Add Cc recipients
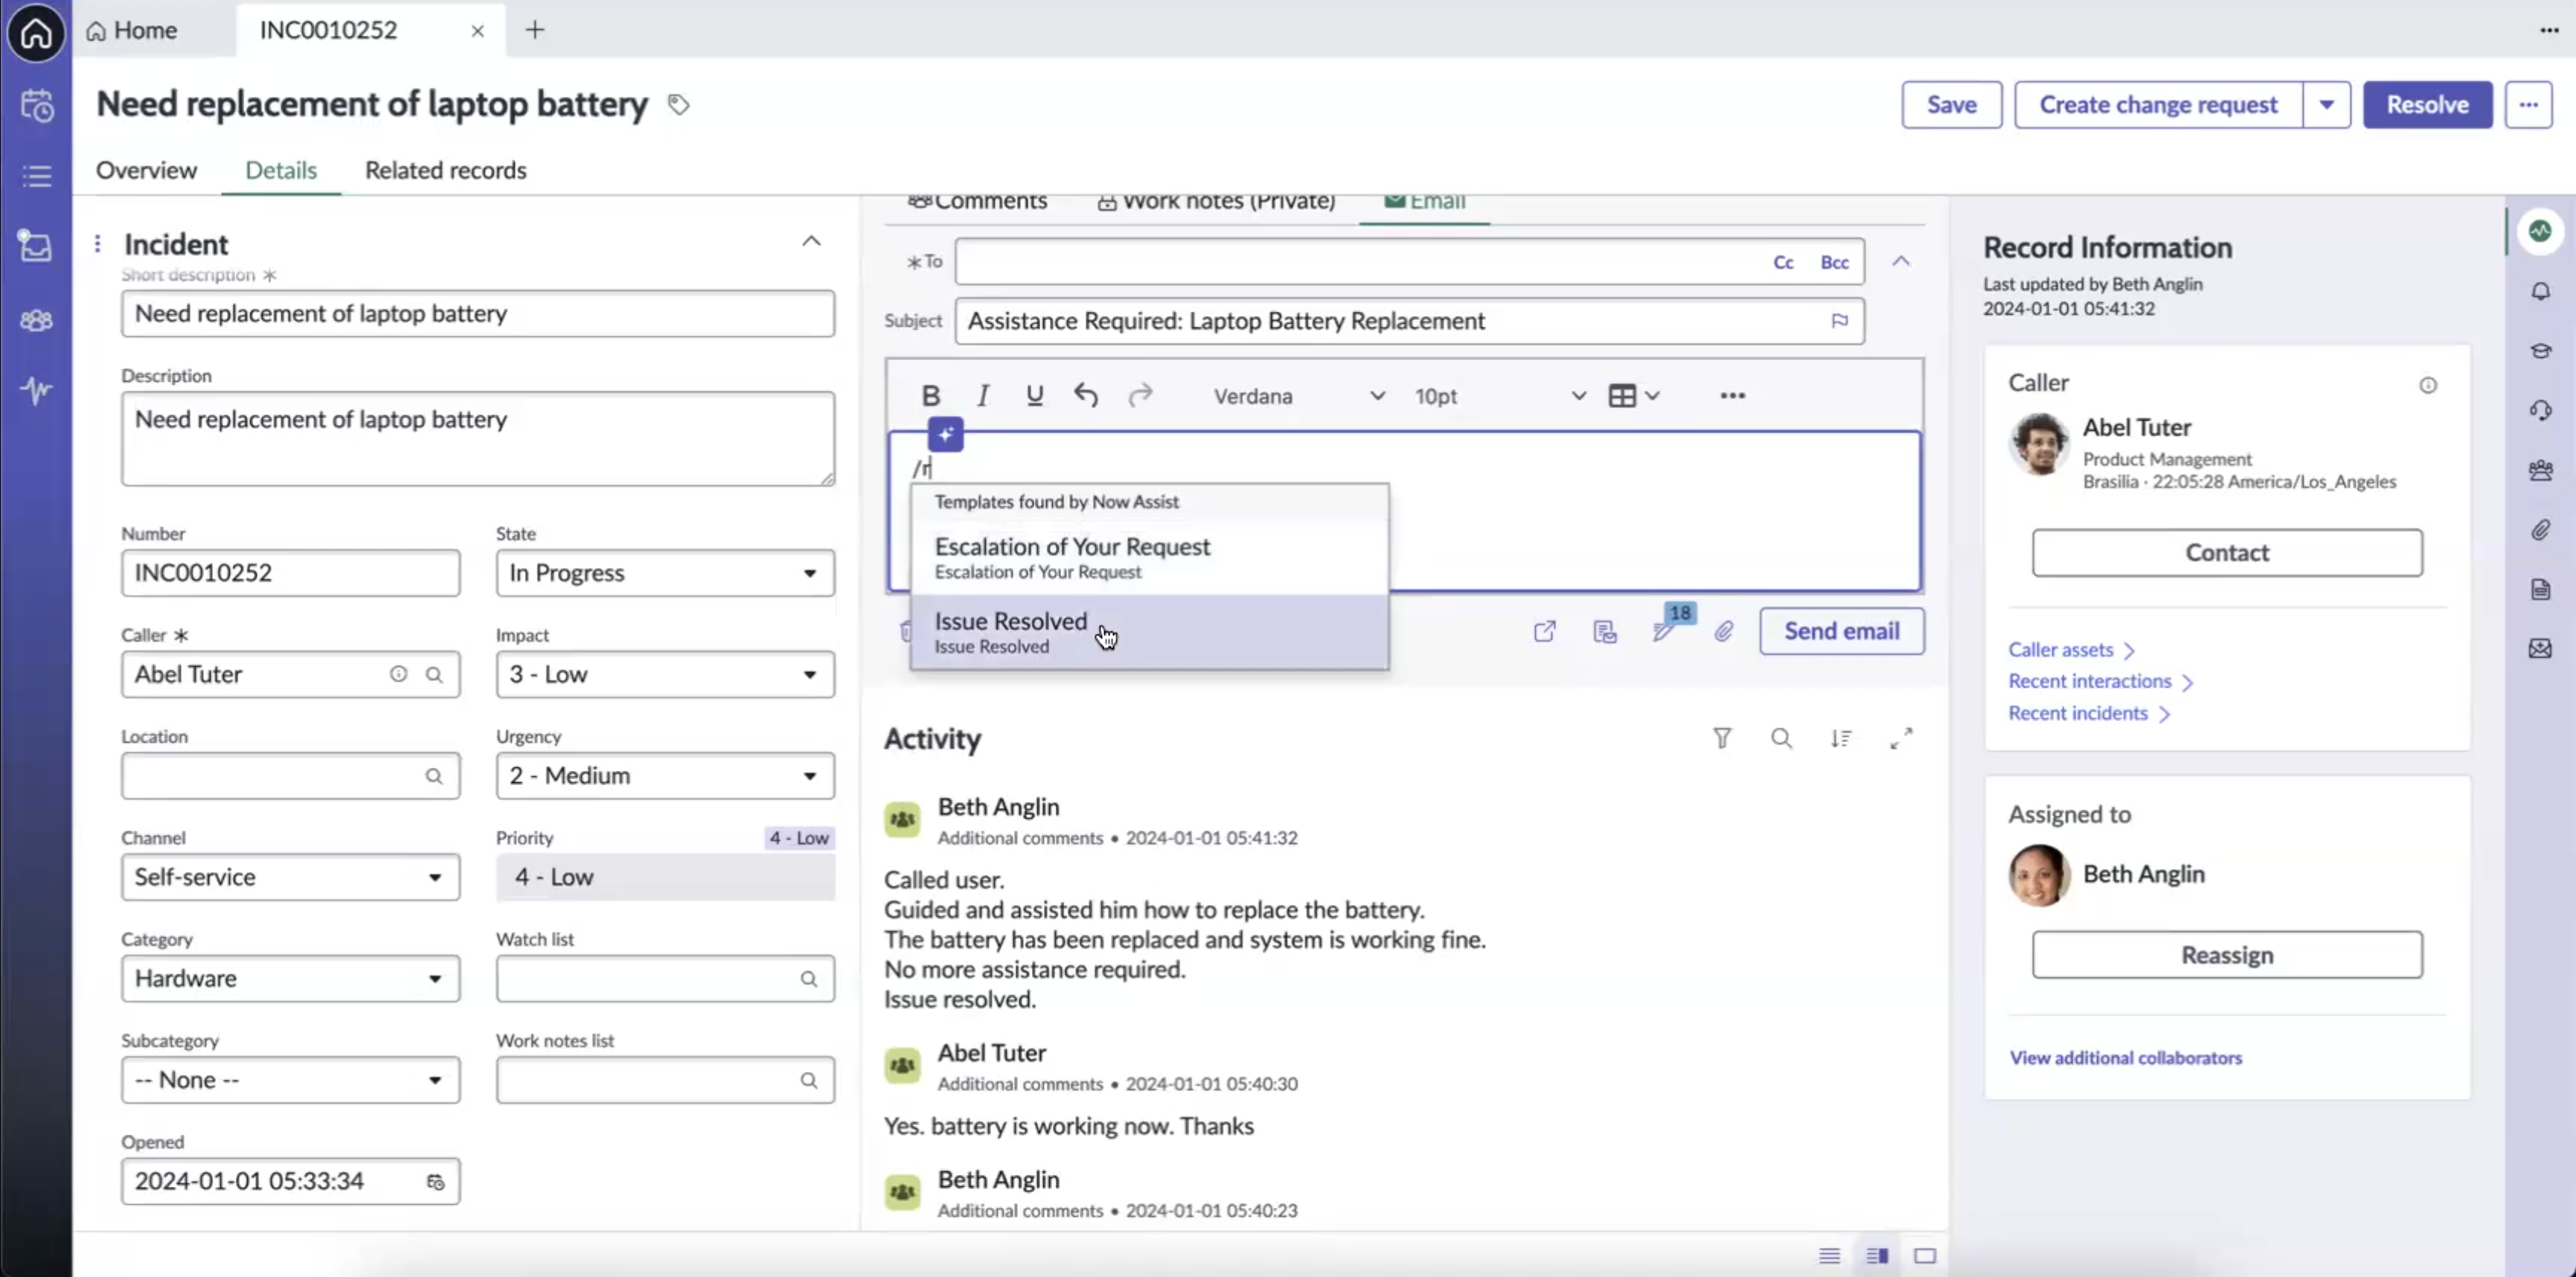Image resolution: width=2576 pixels, height=1277 pixels. click(1783, 262)
